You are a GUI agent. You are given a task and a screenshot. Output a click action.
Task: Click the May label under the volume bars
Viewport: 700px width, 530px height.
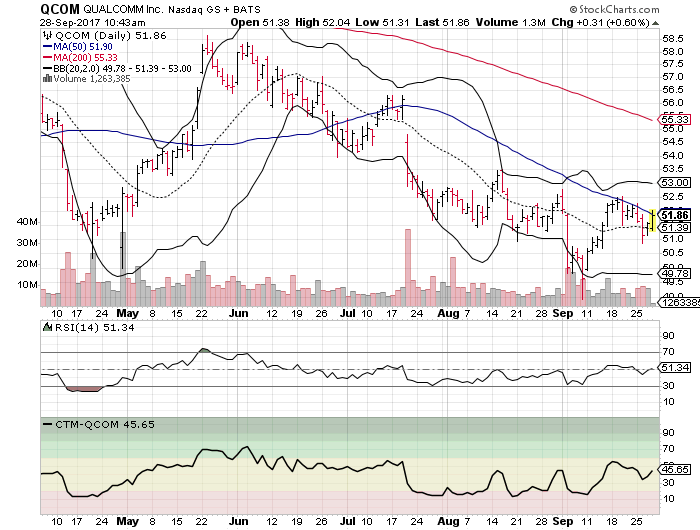[x=128, y=313]
